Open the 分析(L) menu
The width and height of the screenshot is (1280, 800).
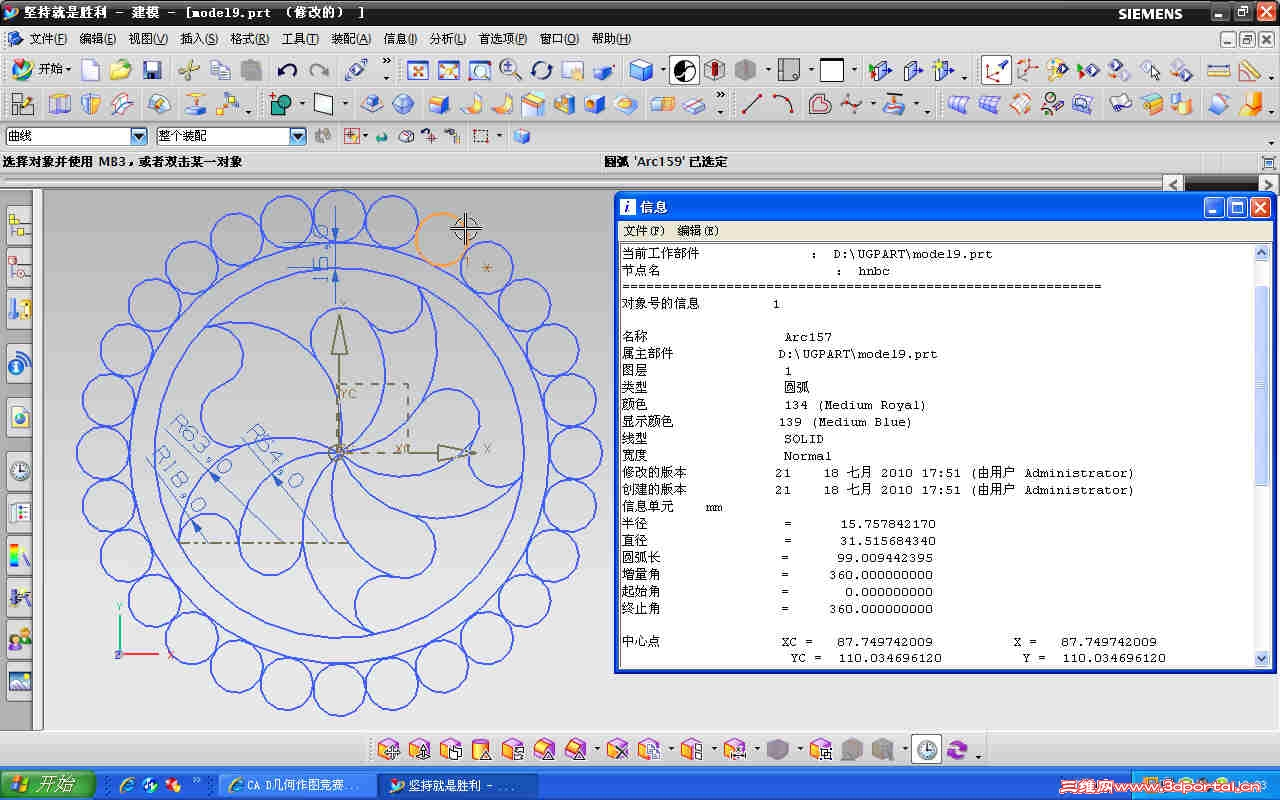(x=448, y=39)
